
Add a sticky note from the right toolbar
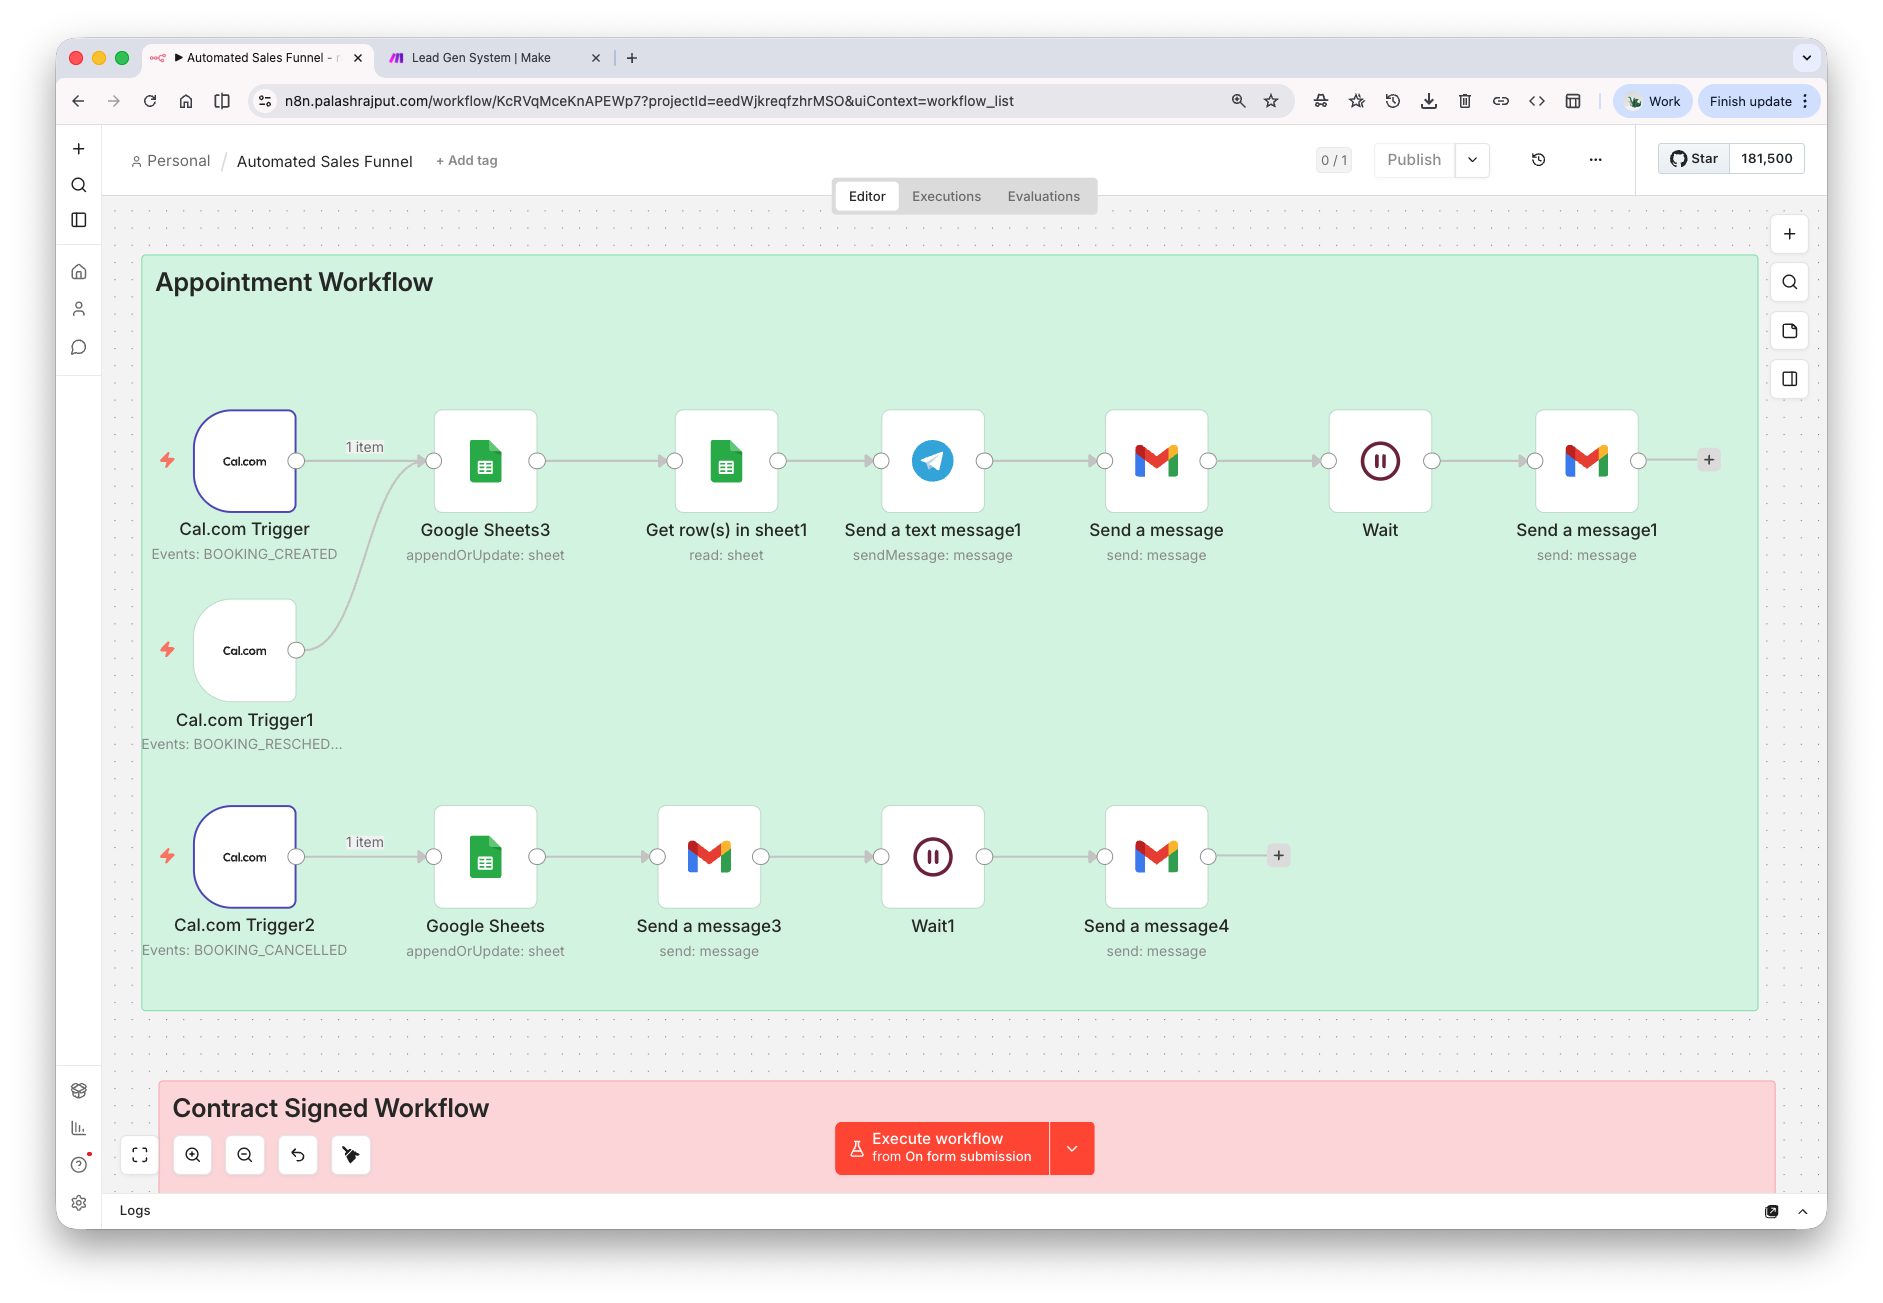click(x=1789, y=331)
